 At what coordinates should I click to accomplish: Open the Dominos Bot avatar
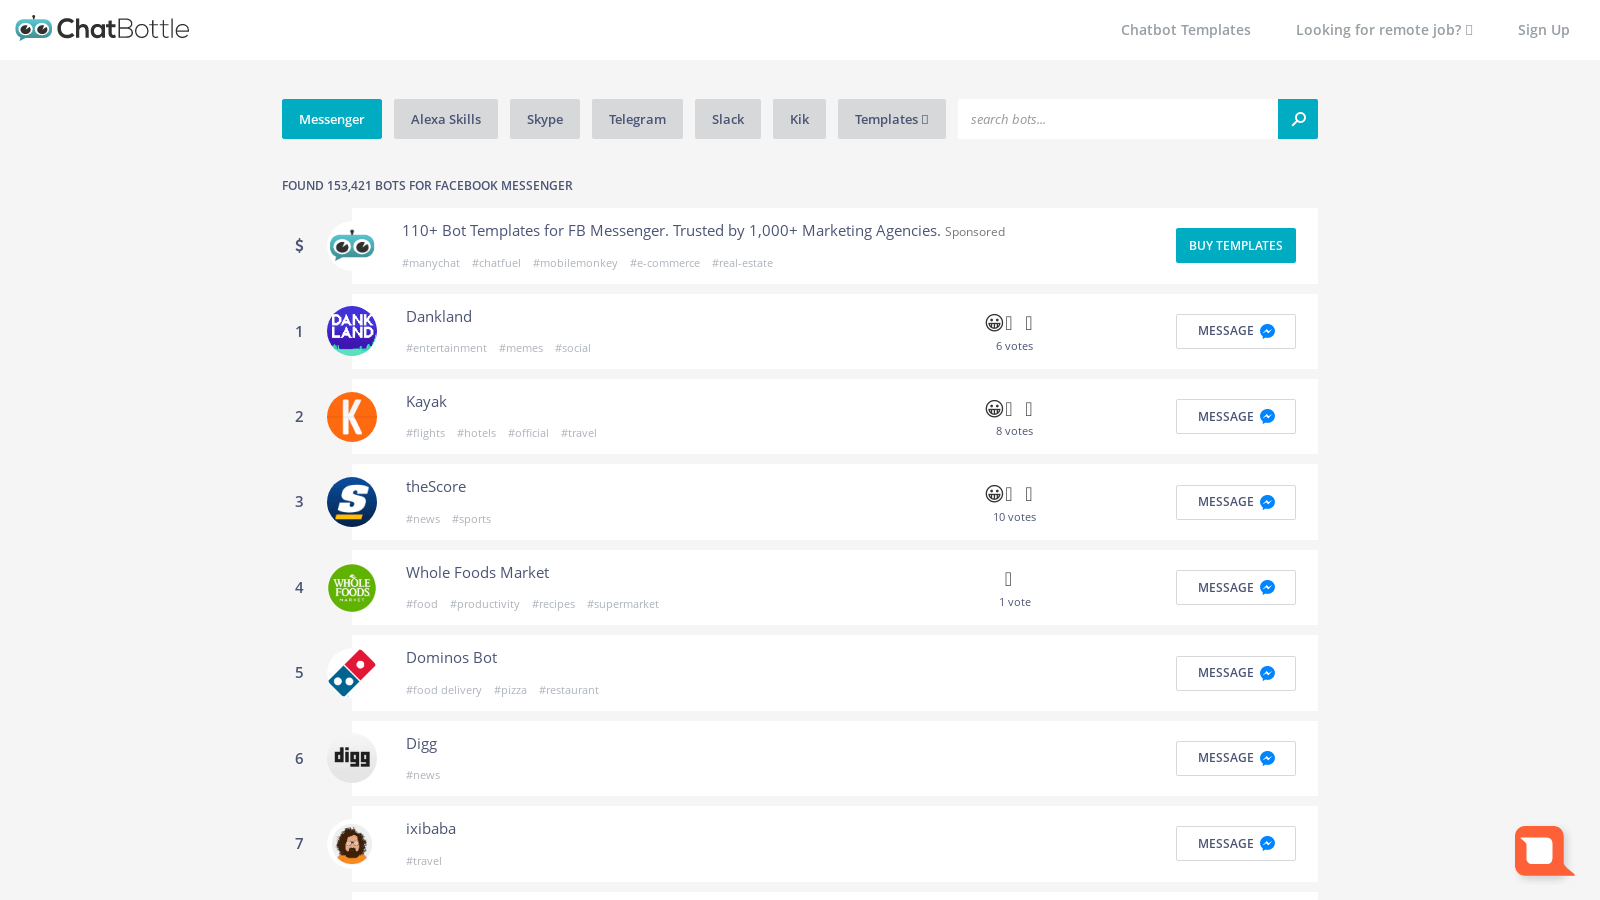coord(352,673)
